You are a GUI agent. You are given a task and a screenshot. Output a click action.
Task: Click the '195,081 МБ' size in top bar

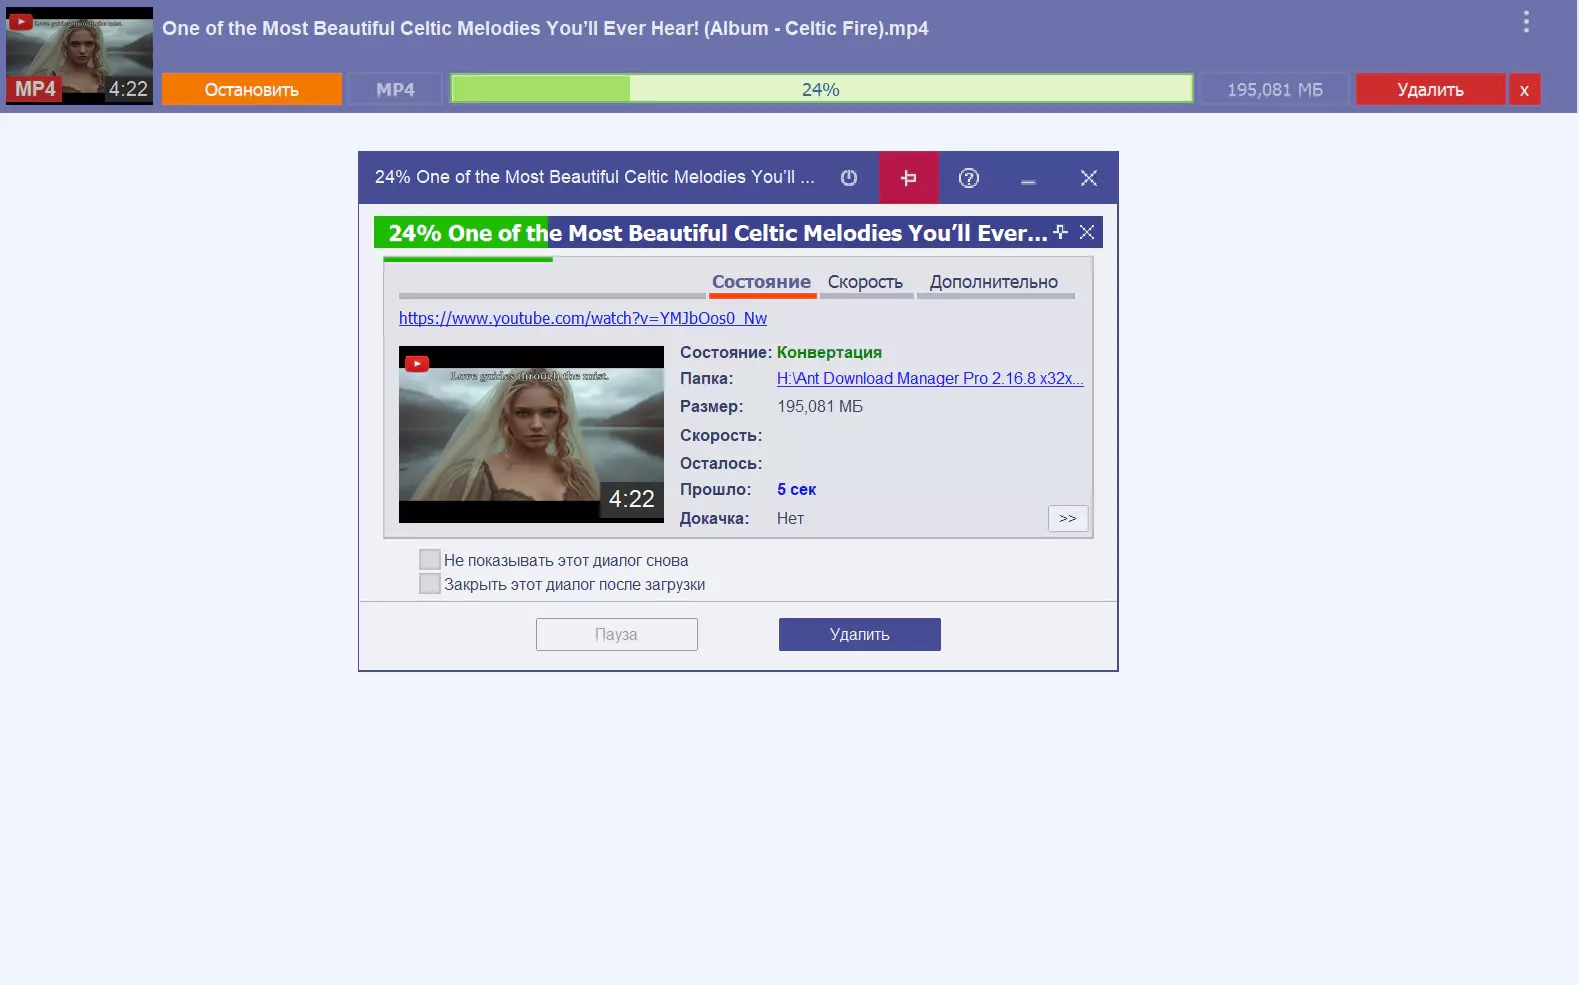tap(1275, 89)
